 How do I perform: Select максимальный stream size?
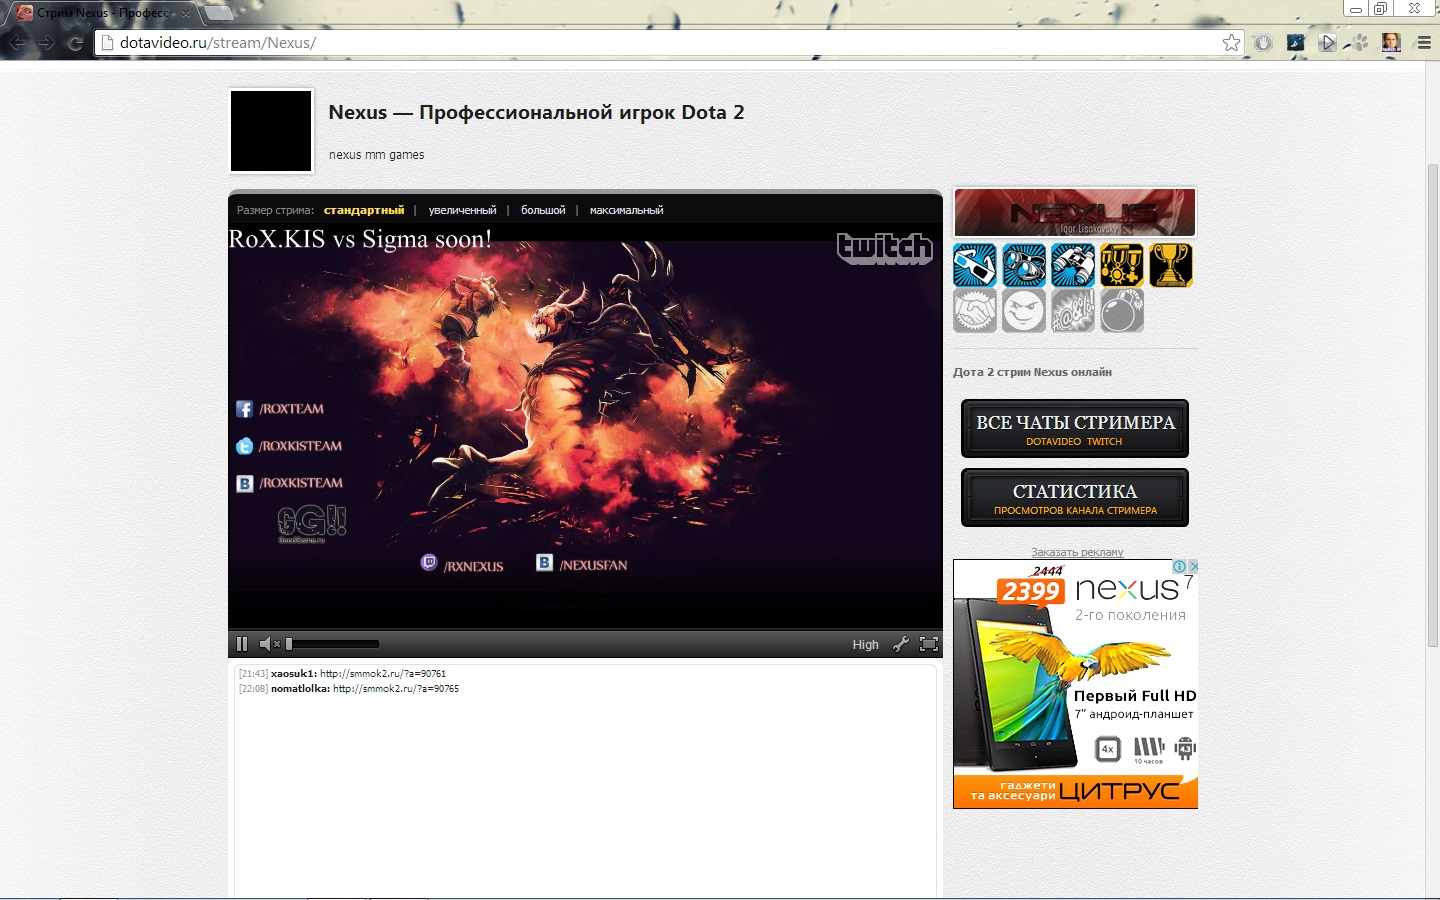626,210
